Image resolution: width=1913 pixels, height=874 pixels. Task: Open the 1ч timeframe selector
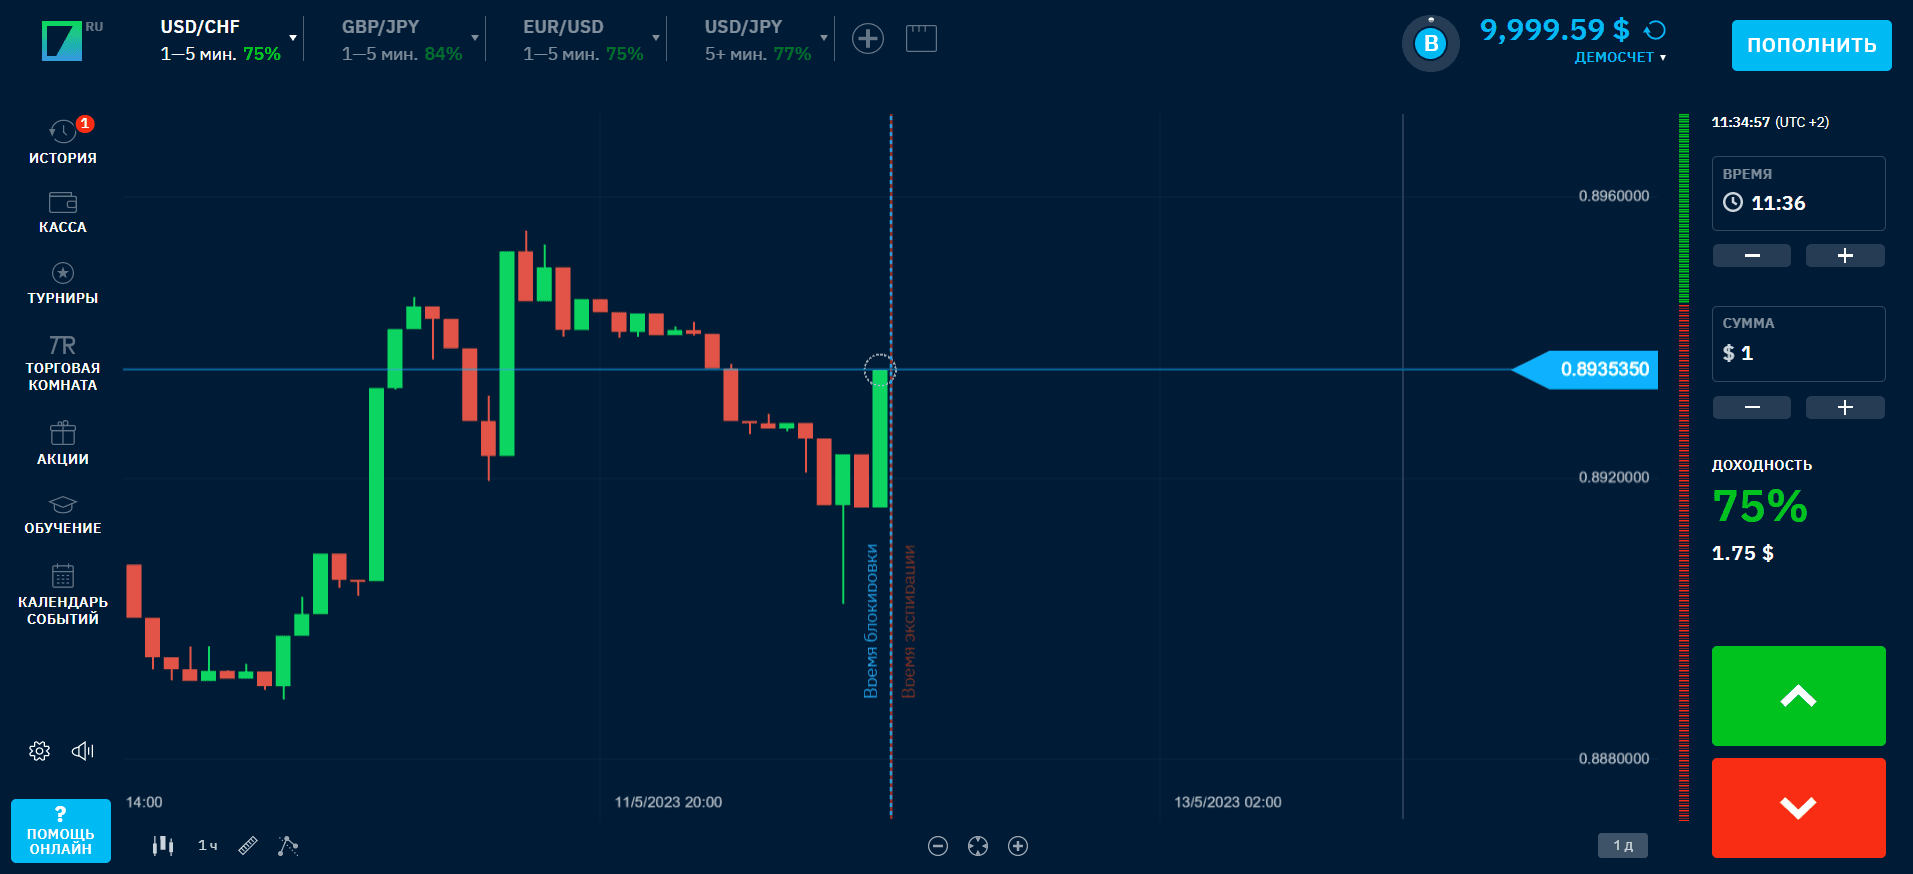tap(208, 846)
